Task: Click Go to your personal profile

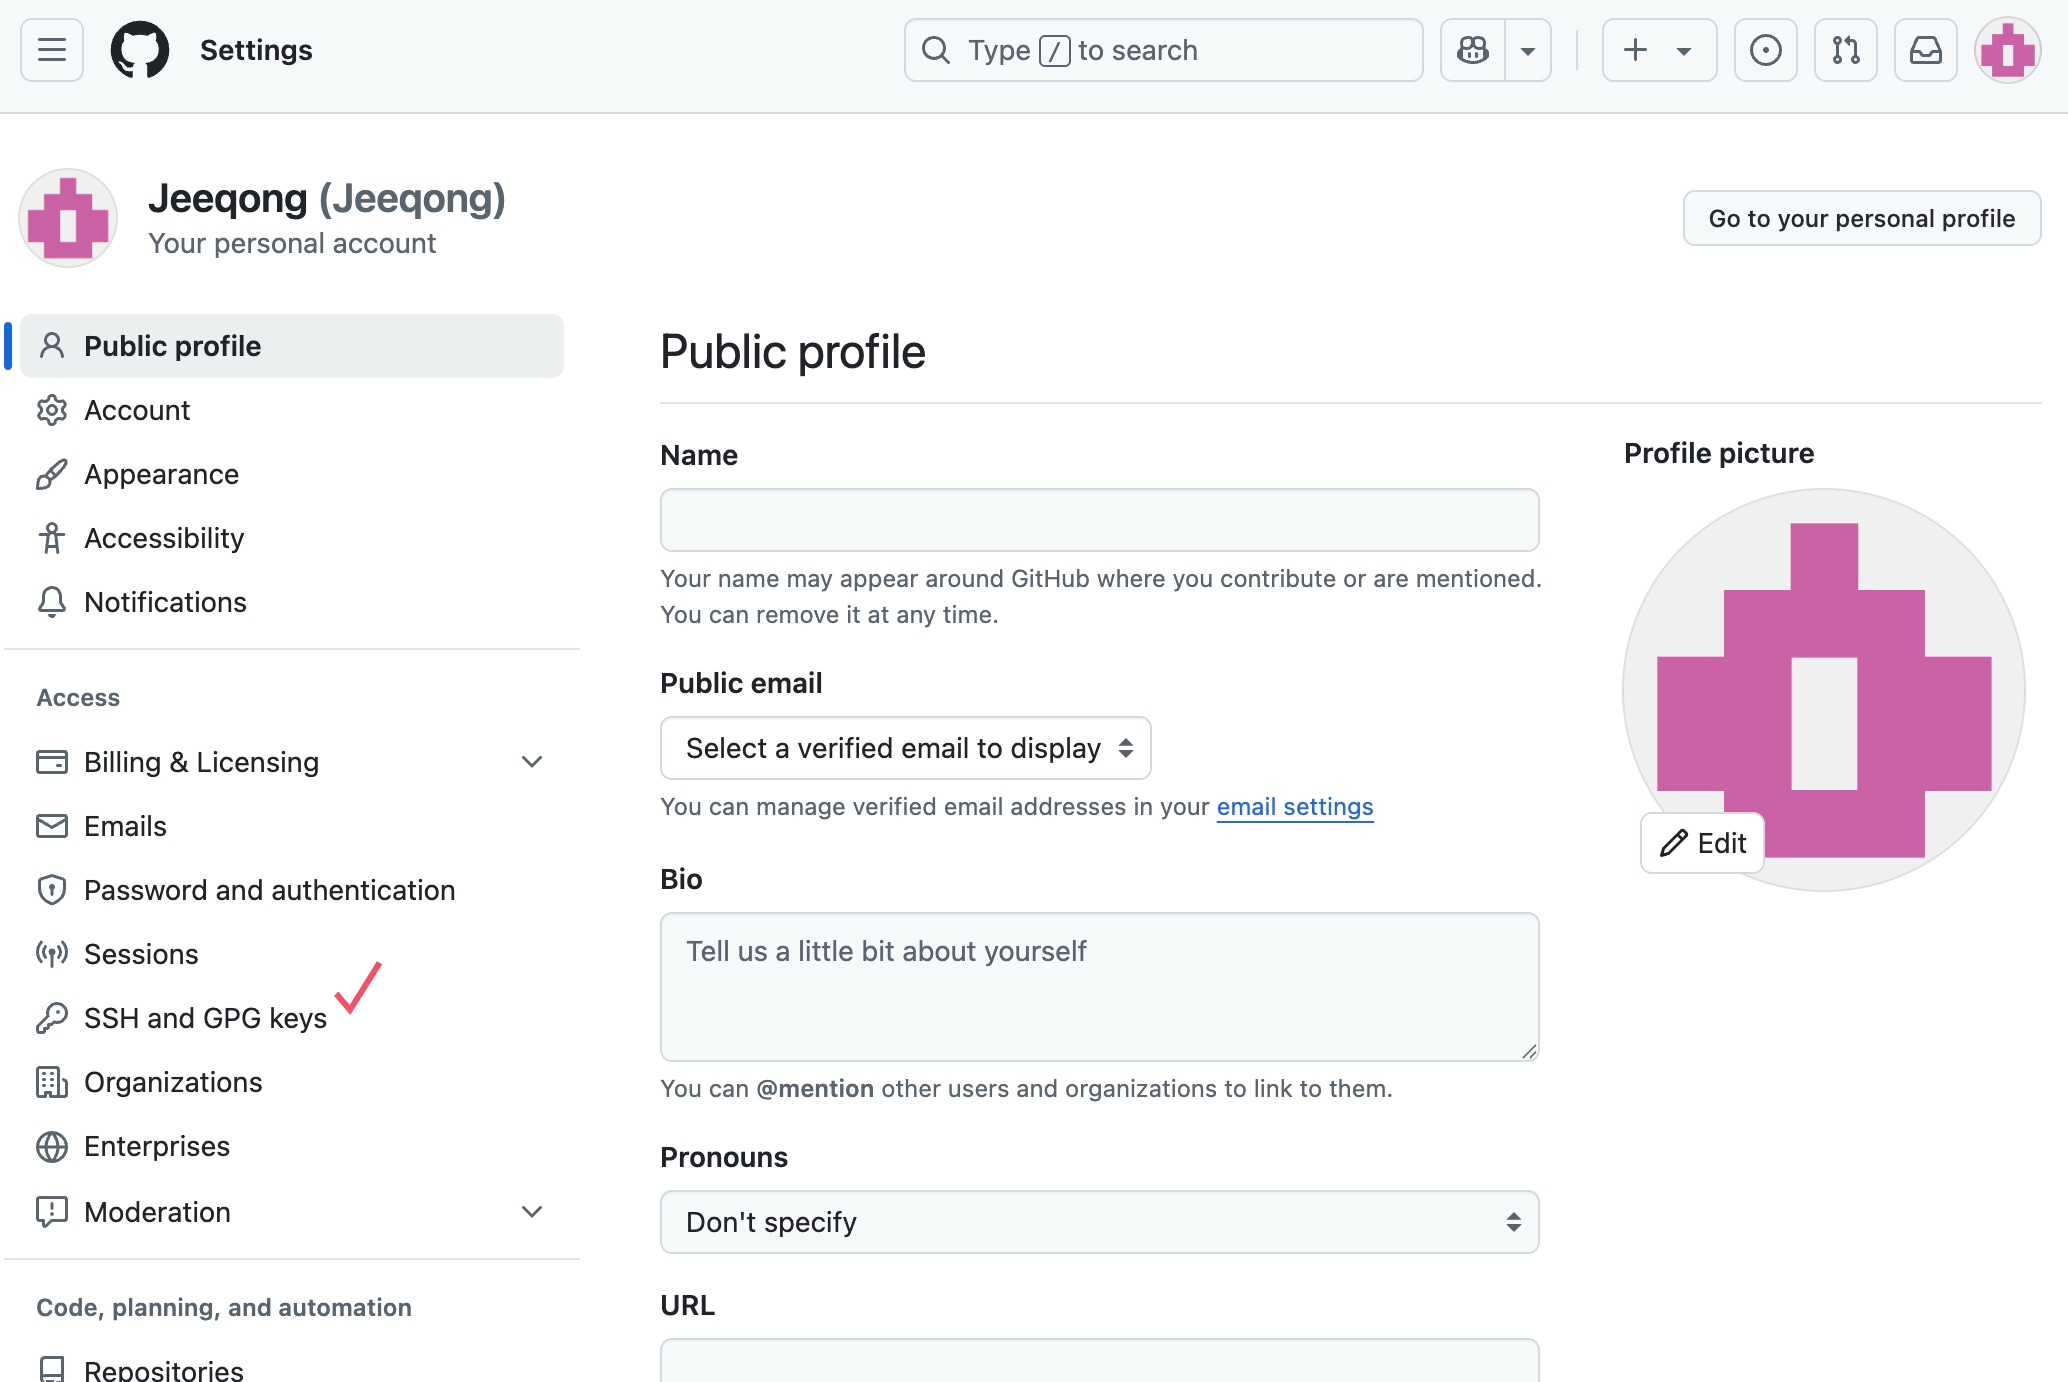Action: click(1861, 218)
